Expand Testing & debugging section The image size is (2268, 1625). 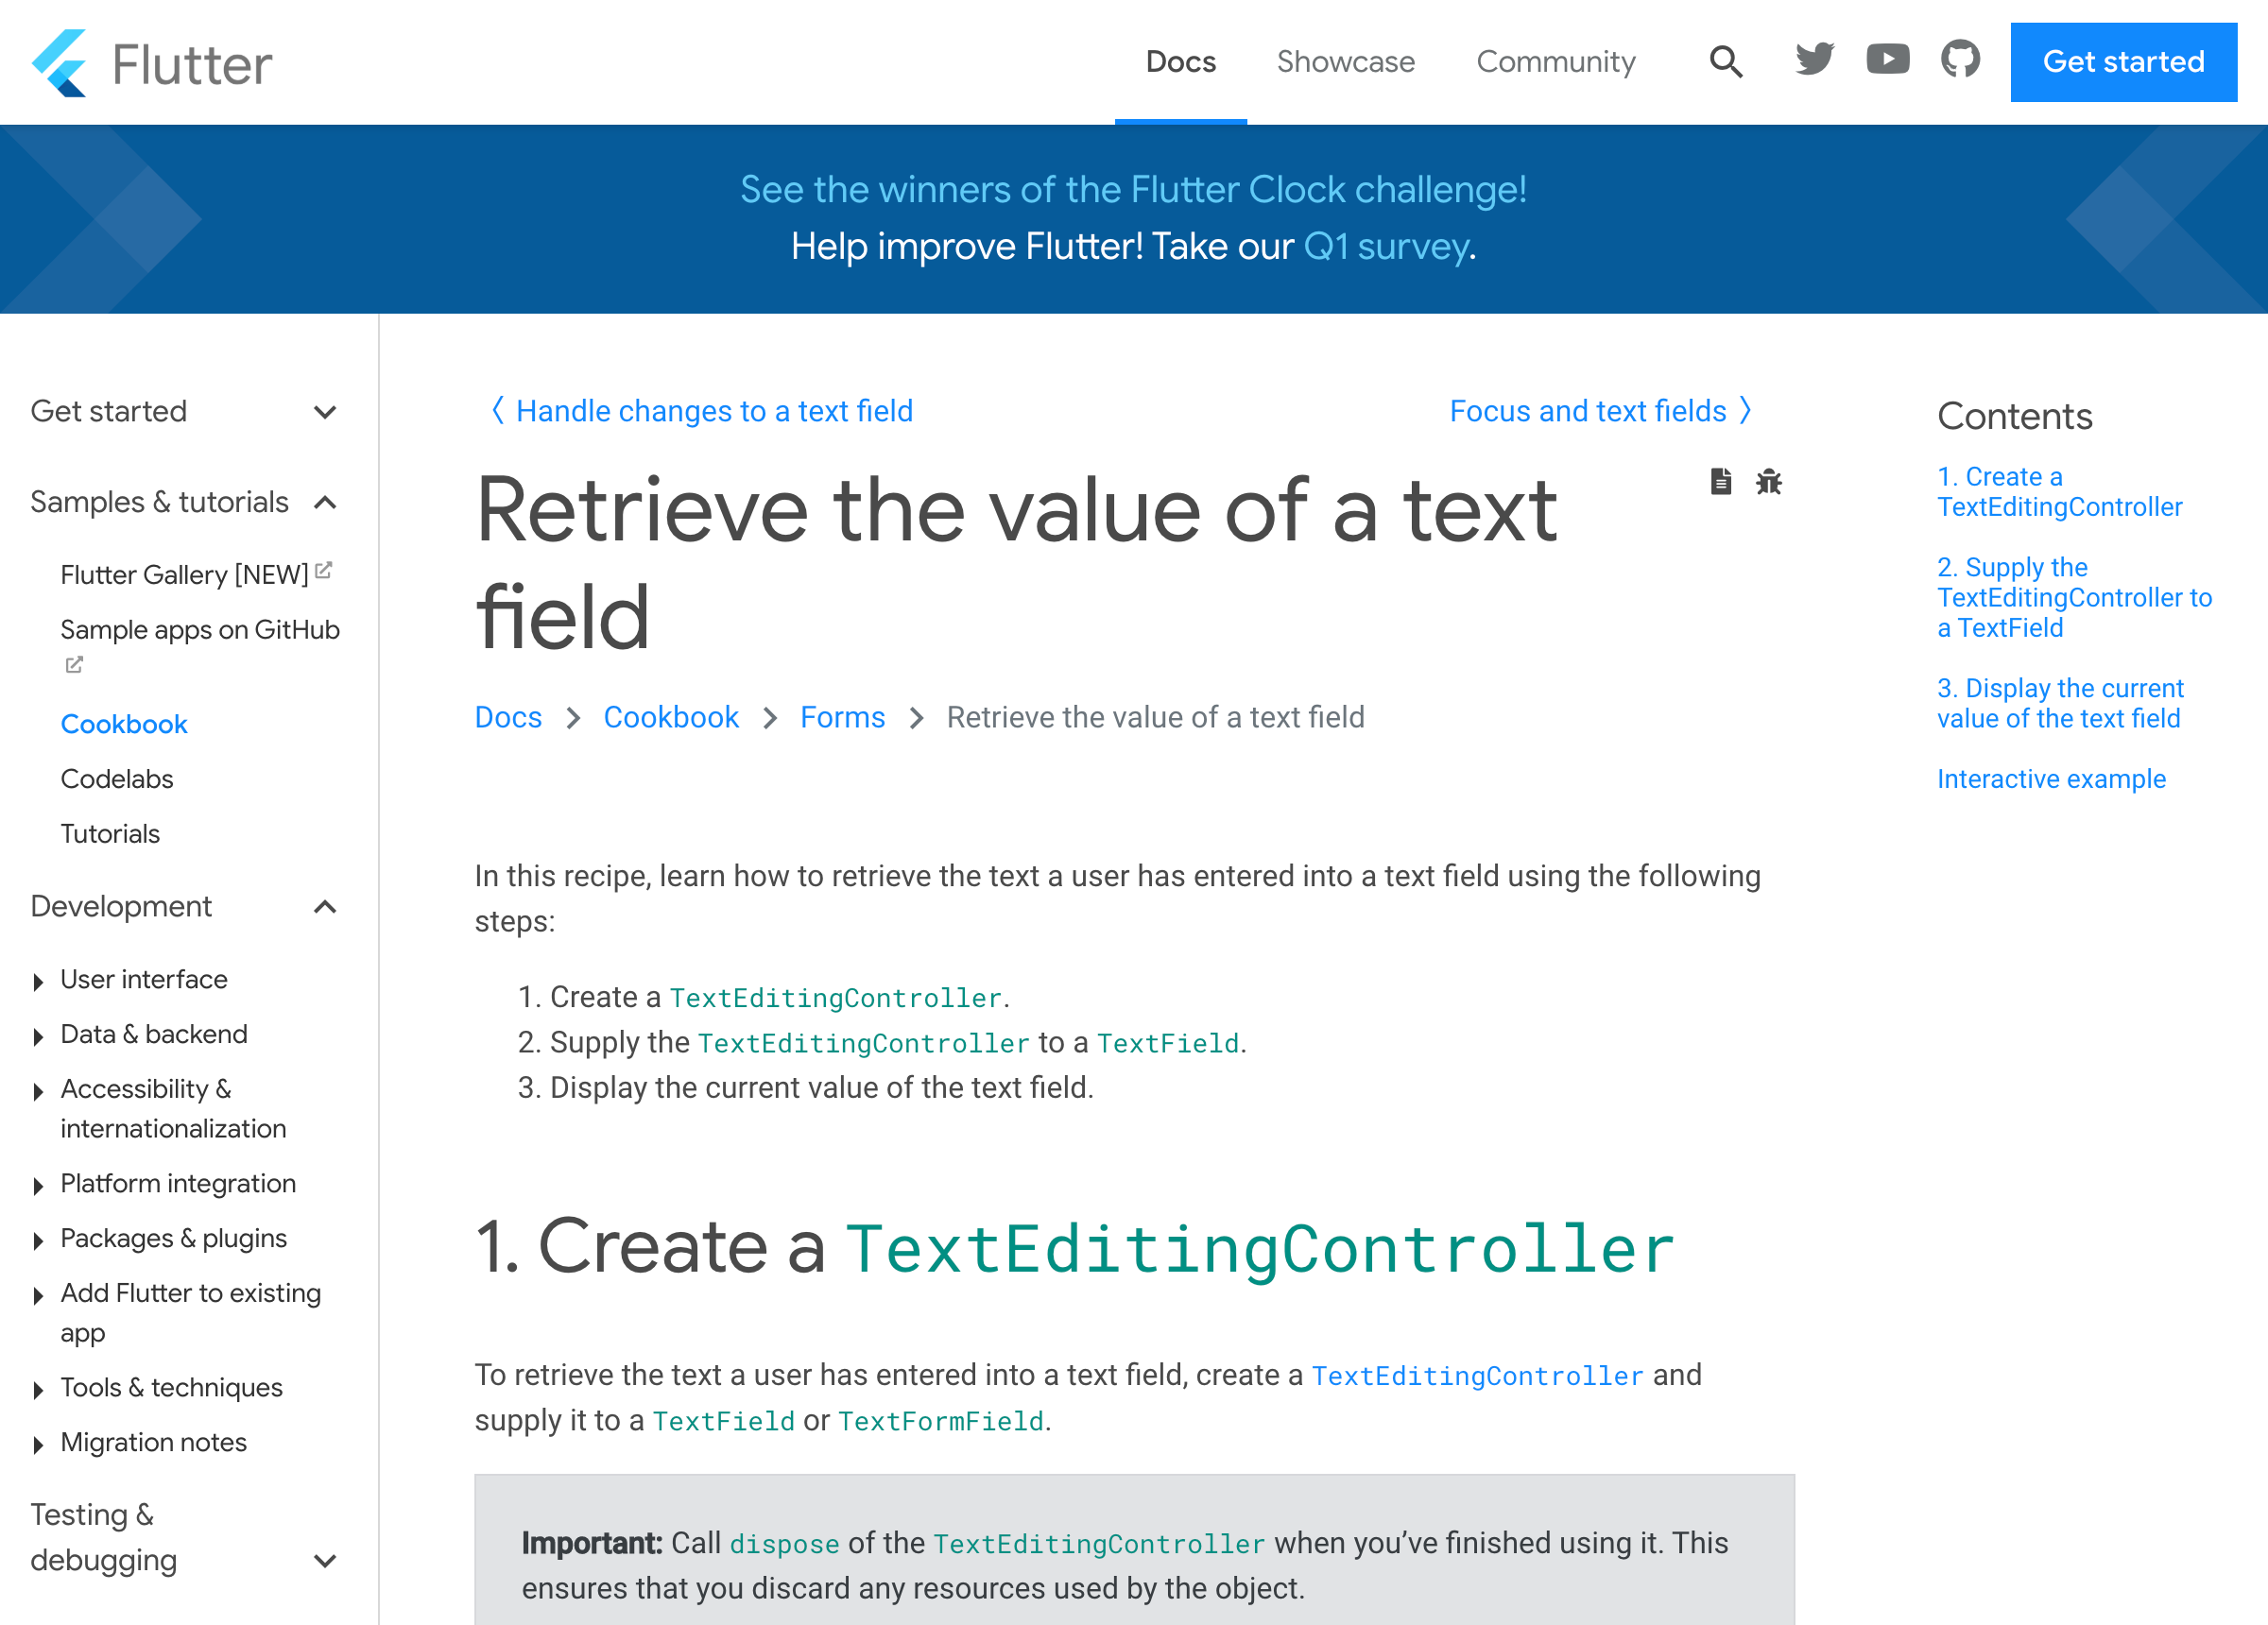point(325,1560)
